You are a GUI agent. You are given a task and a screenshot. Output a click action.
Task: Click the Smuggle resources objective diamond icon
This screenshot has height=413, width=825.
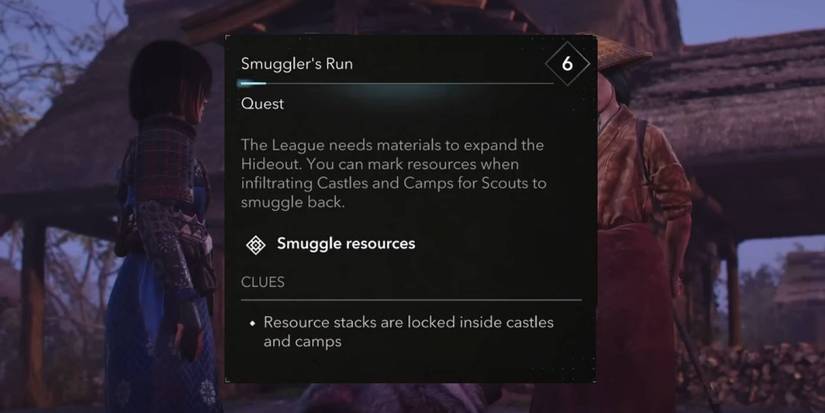(256, 245)
